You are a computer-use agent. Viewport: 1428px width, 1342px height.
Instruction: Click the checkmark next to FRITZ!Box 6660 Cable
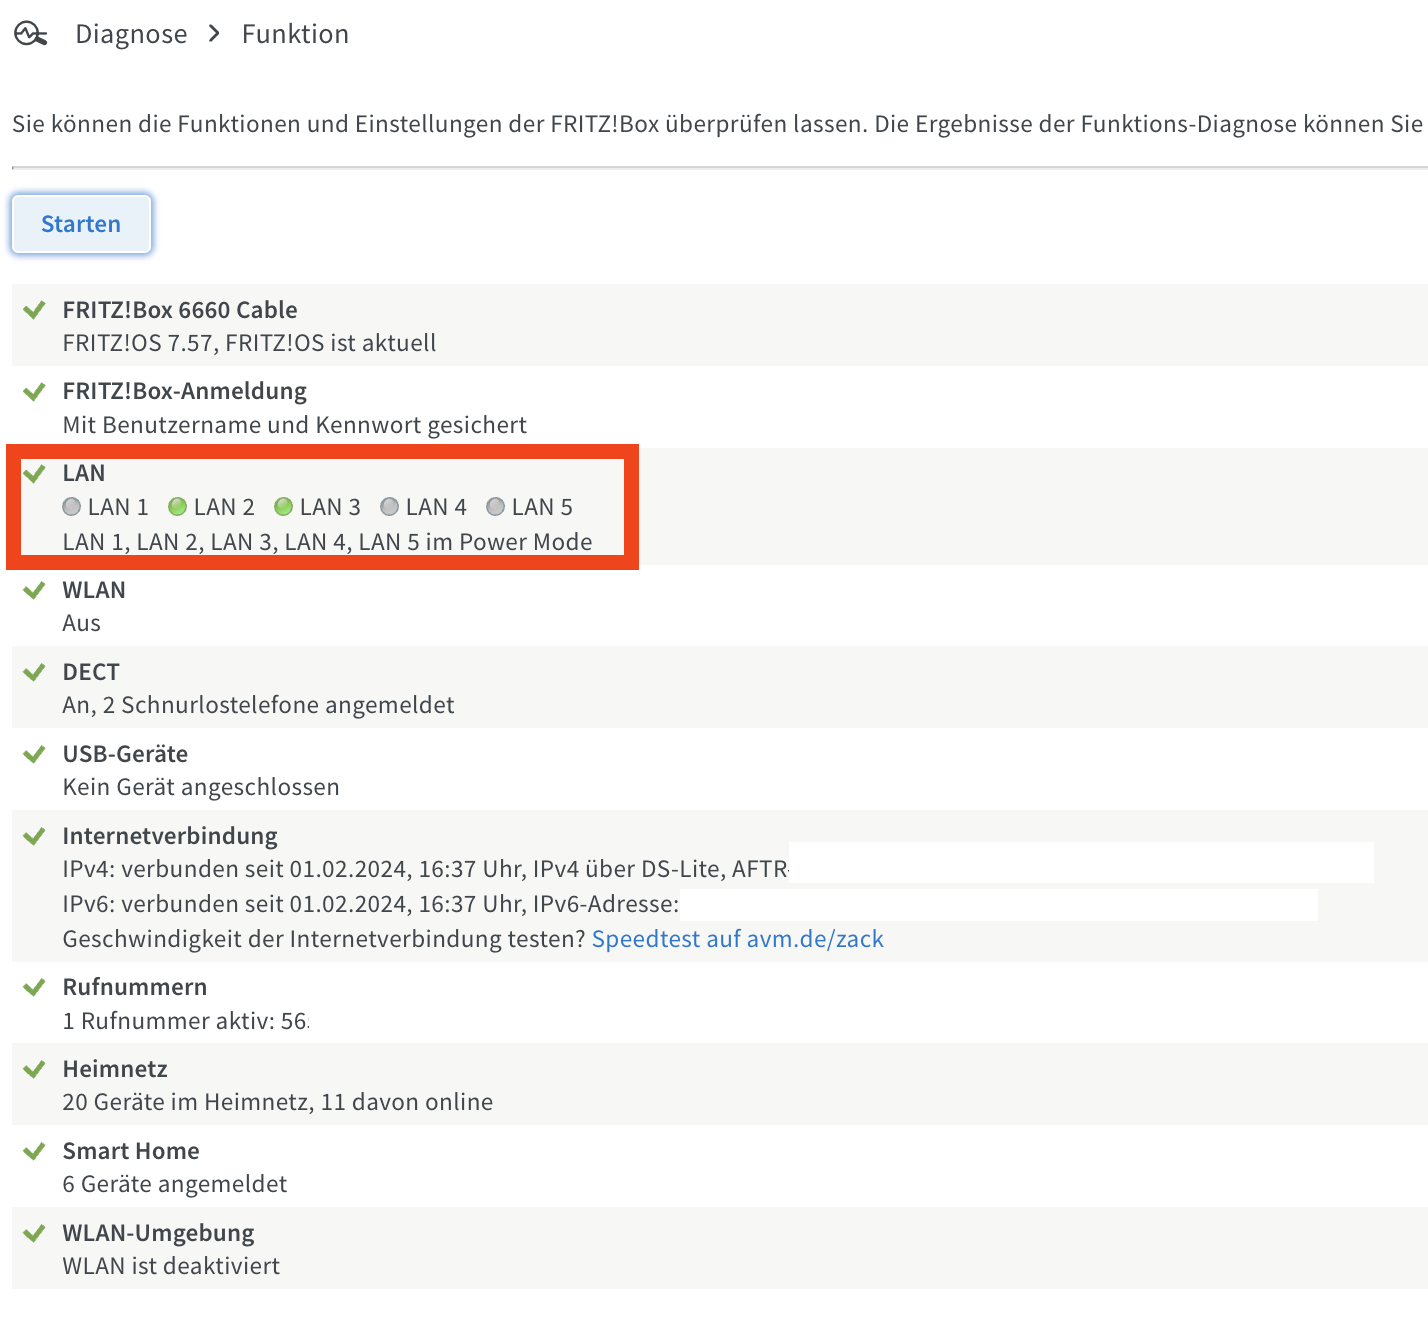point(35,310)
